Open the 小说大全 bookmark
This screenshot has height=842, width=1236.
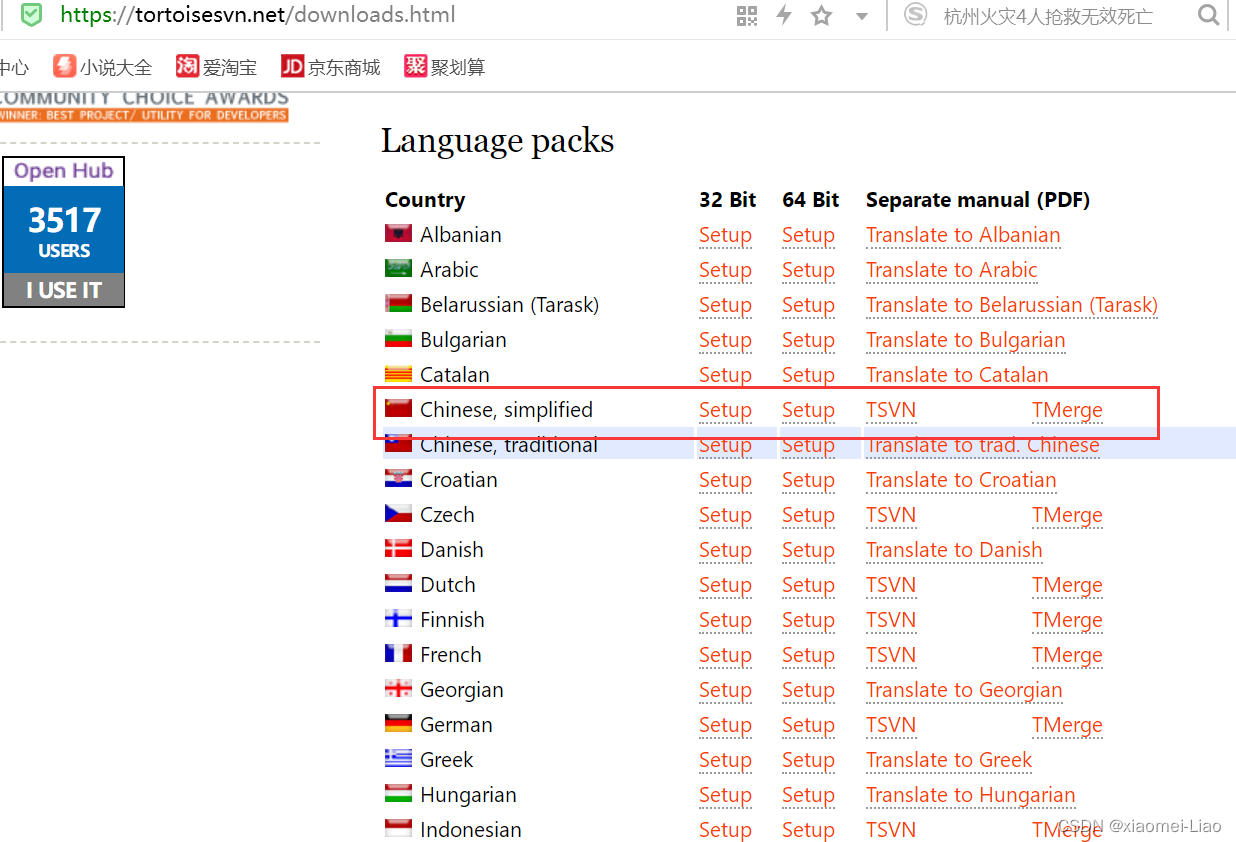(x=103, y=67)
